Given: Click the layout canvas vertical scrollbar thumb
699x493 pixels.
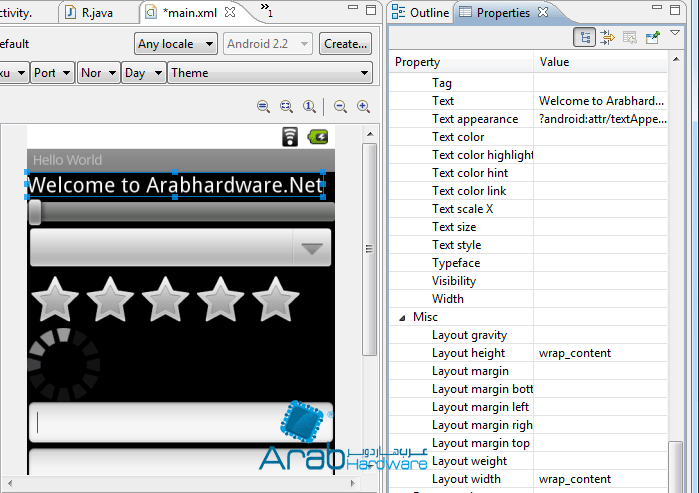Looking at the screenshot, I should click(x=369, y=249).
